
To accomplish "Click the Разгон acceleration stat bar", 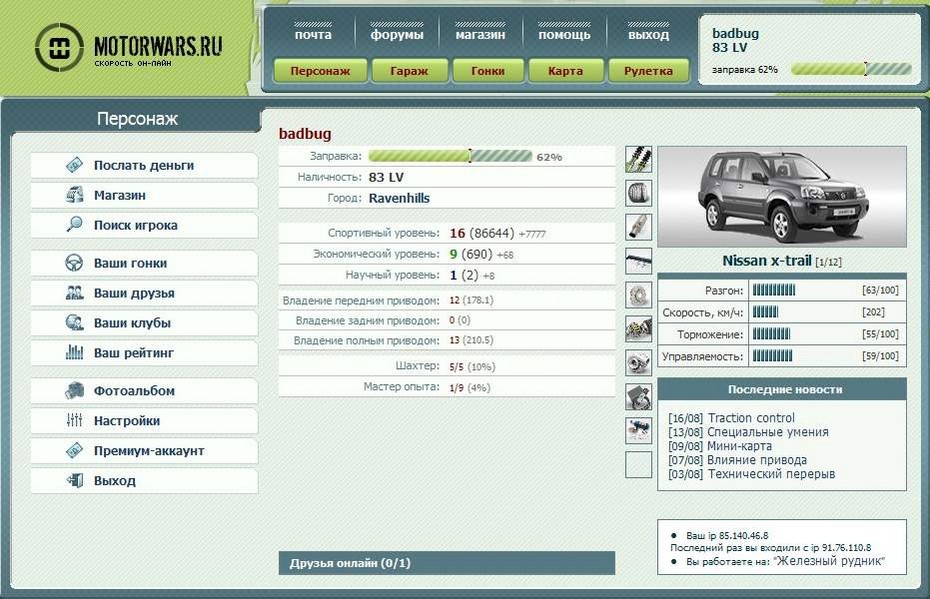I will pos(774,290).
